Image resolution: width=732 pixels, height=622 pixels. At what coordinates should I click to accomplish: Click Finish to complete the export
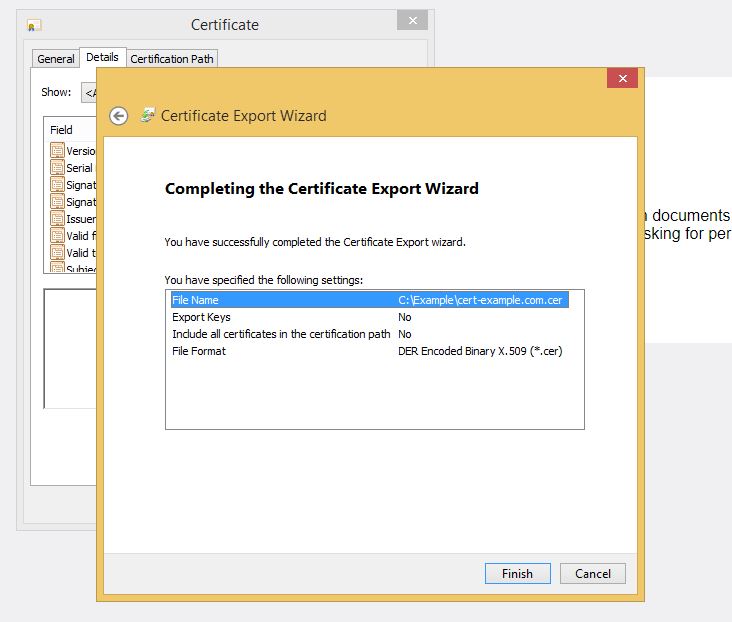coord(517,573)
